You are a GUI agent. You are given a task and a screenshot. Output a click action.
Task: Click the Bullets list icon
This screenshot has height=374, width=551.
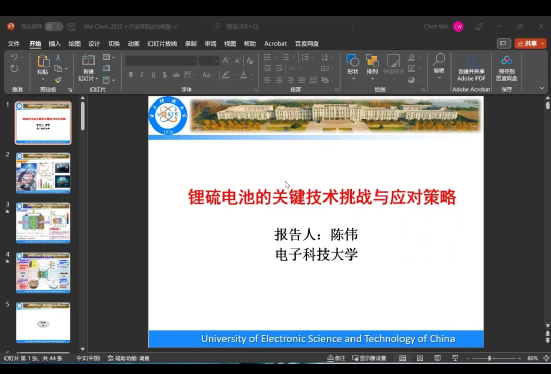click(267, 57)
